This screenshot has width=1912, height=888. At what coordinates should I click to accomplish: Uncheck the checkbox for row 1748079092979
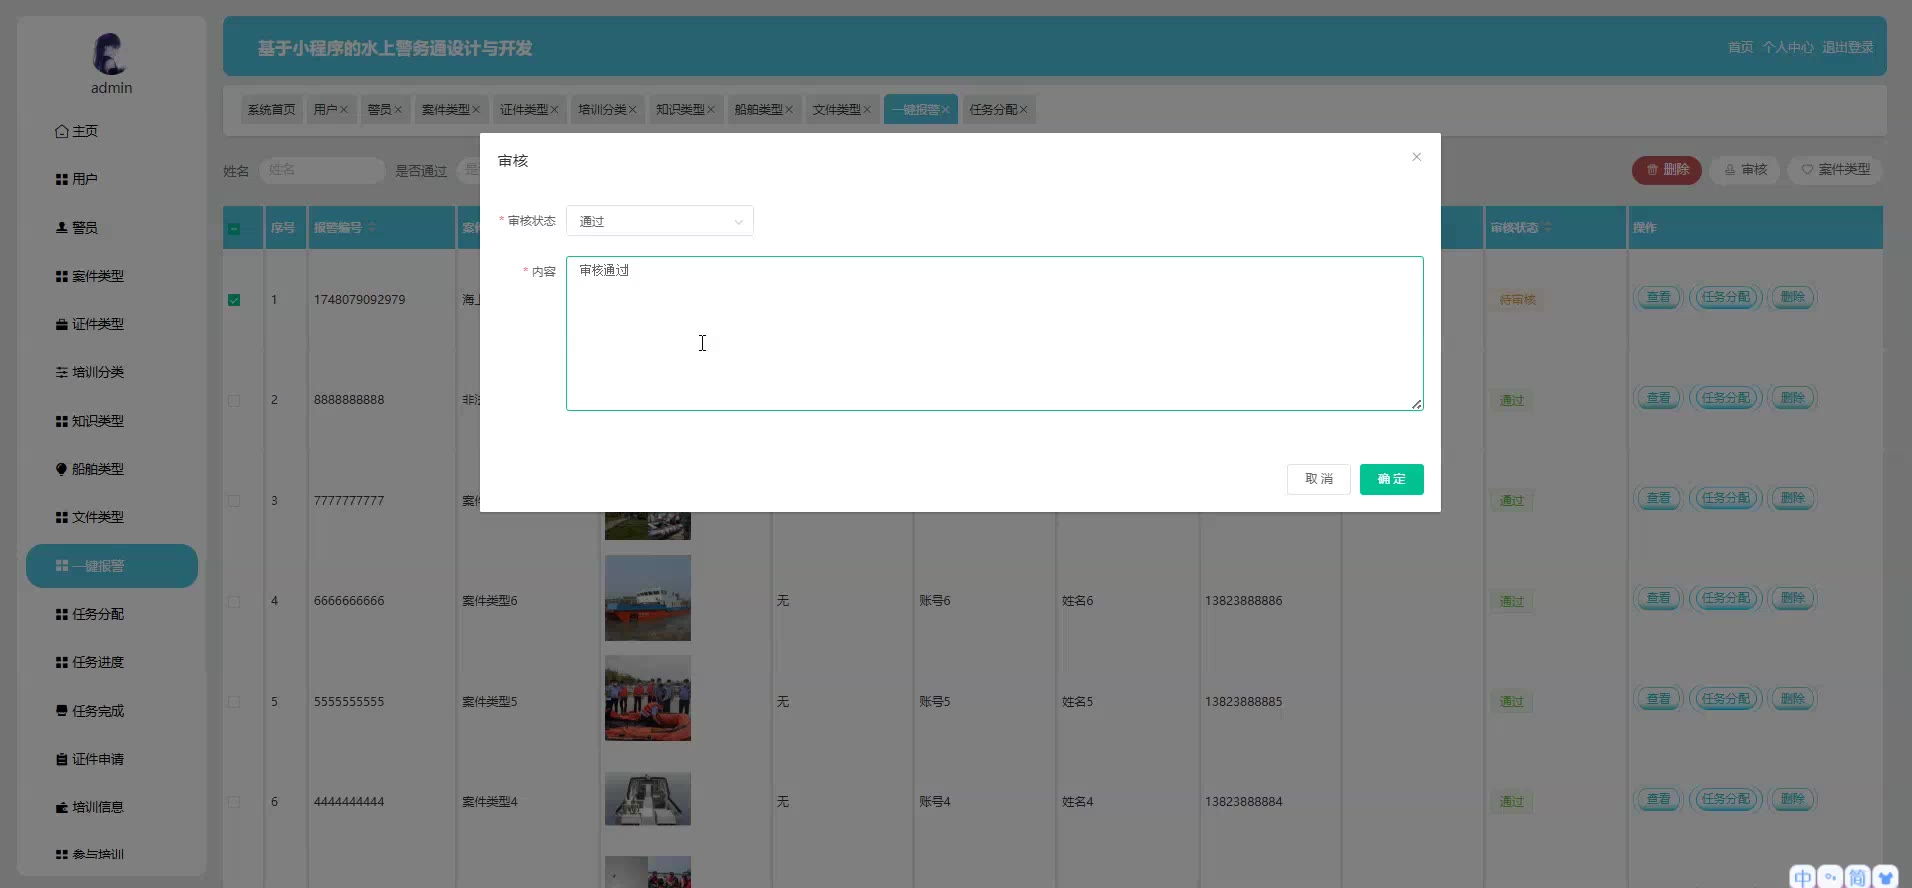234,300
